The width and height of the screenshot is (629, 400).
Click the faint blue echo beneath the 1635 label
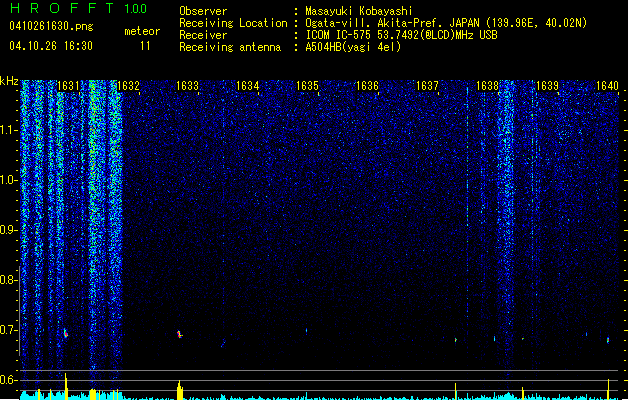coord(306,331)
